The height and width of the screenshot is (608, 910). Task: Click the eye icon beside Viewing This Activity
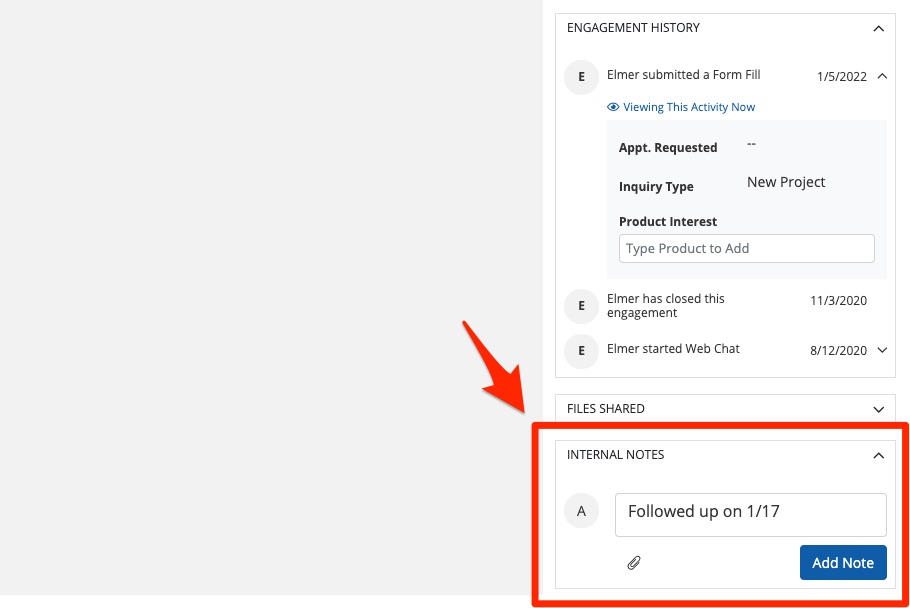(613, 107)
